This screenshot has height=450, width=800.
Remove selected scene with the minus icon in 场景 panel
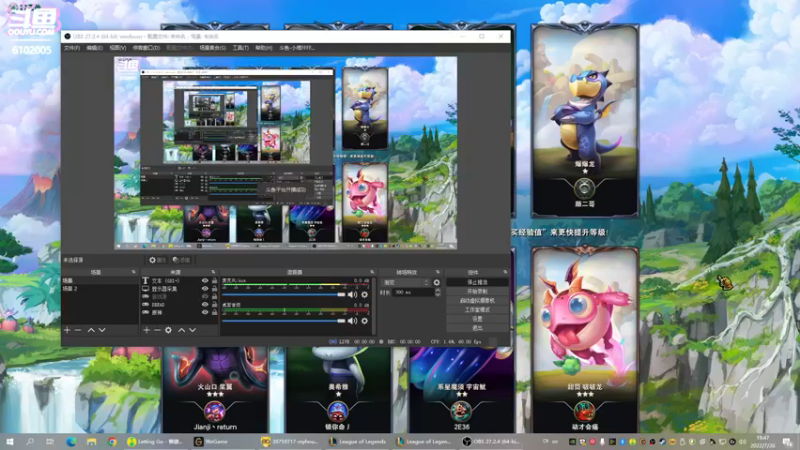(x=78, y=330)
